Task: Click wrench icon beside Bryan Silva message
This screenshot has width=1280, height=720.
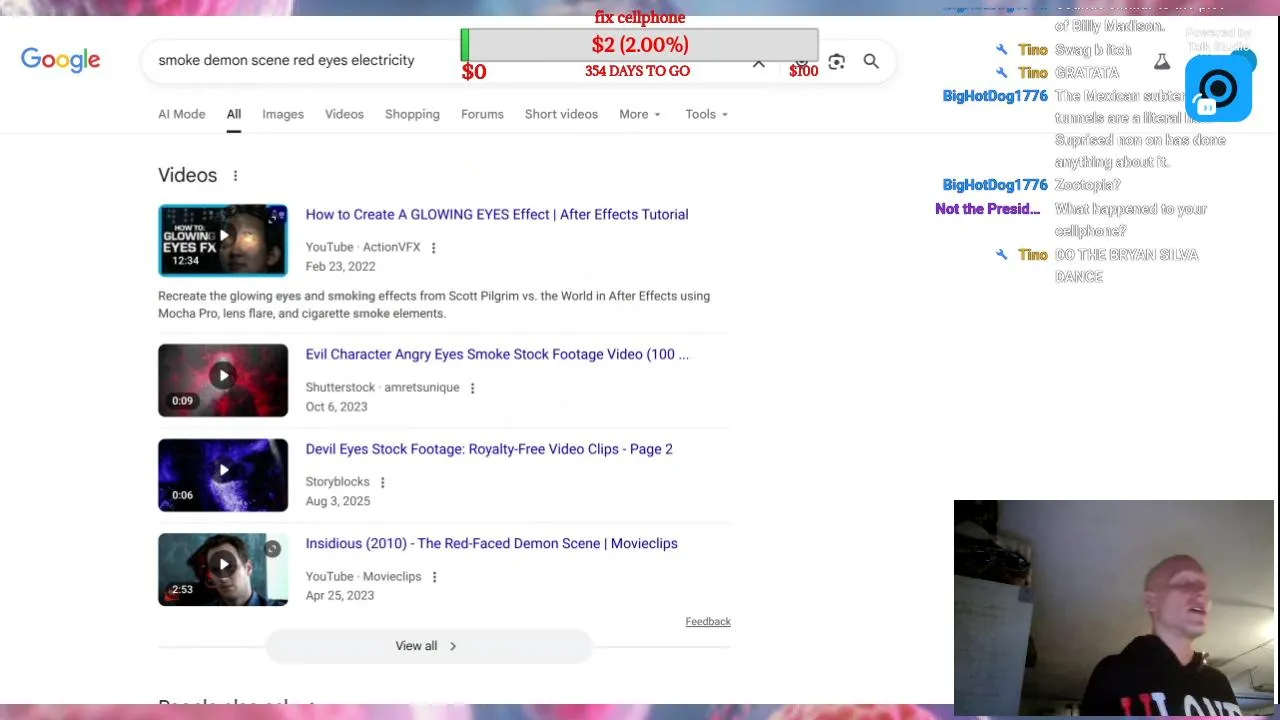Action: pos(1002,255)
